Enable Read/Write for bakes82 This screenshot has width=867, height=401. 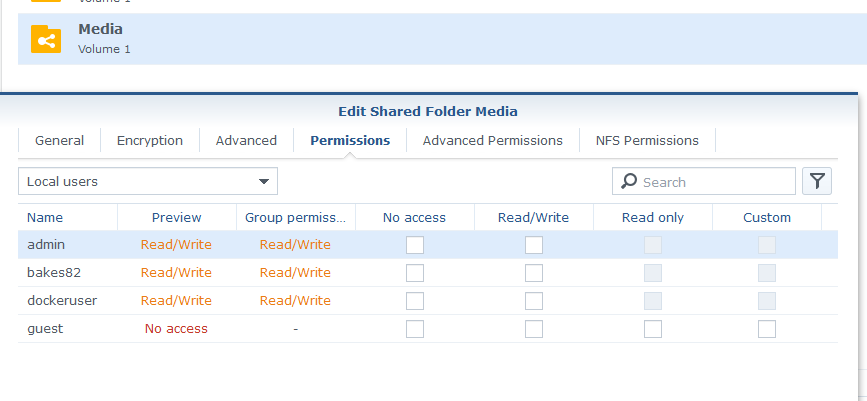[534, 273]
